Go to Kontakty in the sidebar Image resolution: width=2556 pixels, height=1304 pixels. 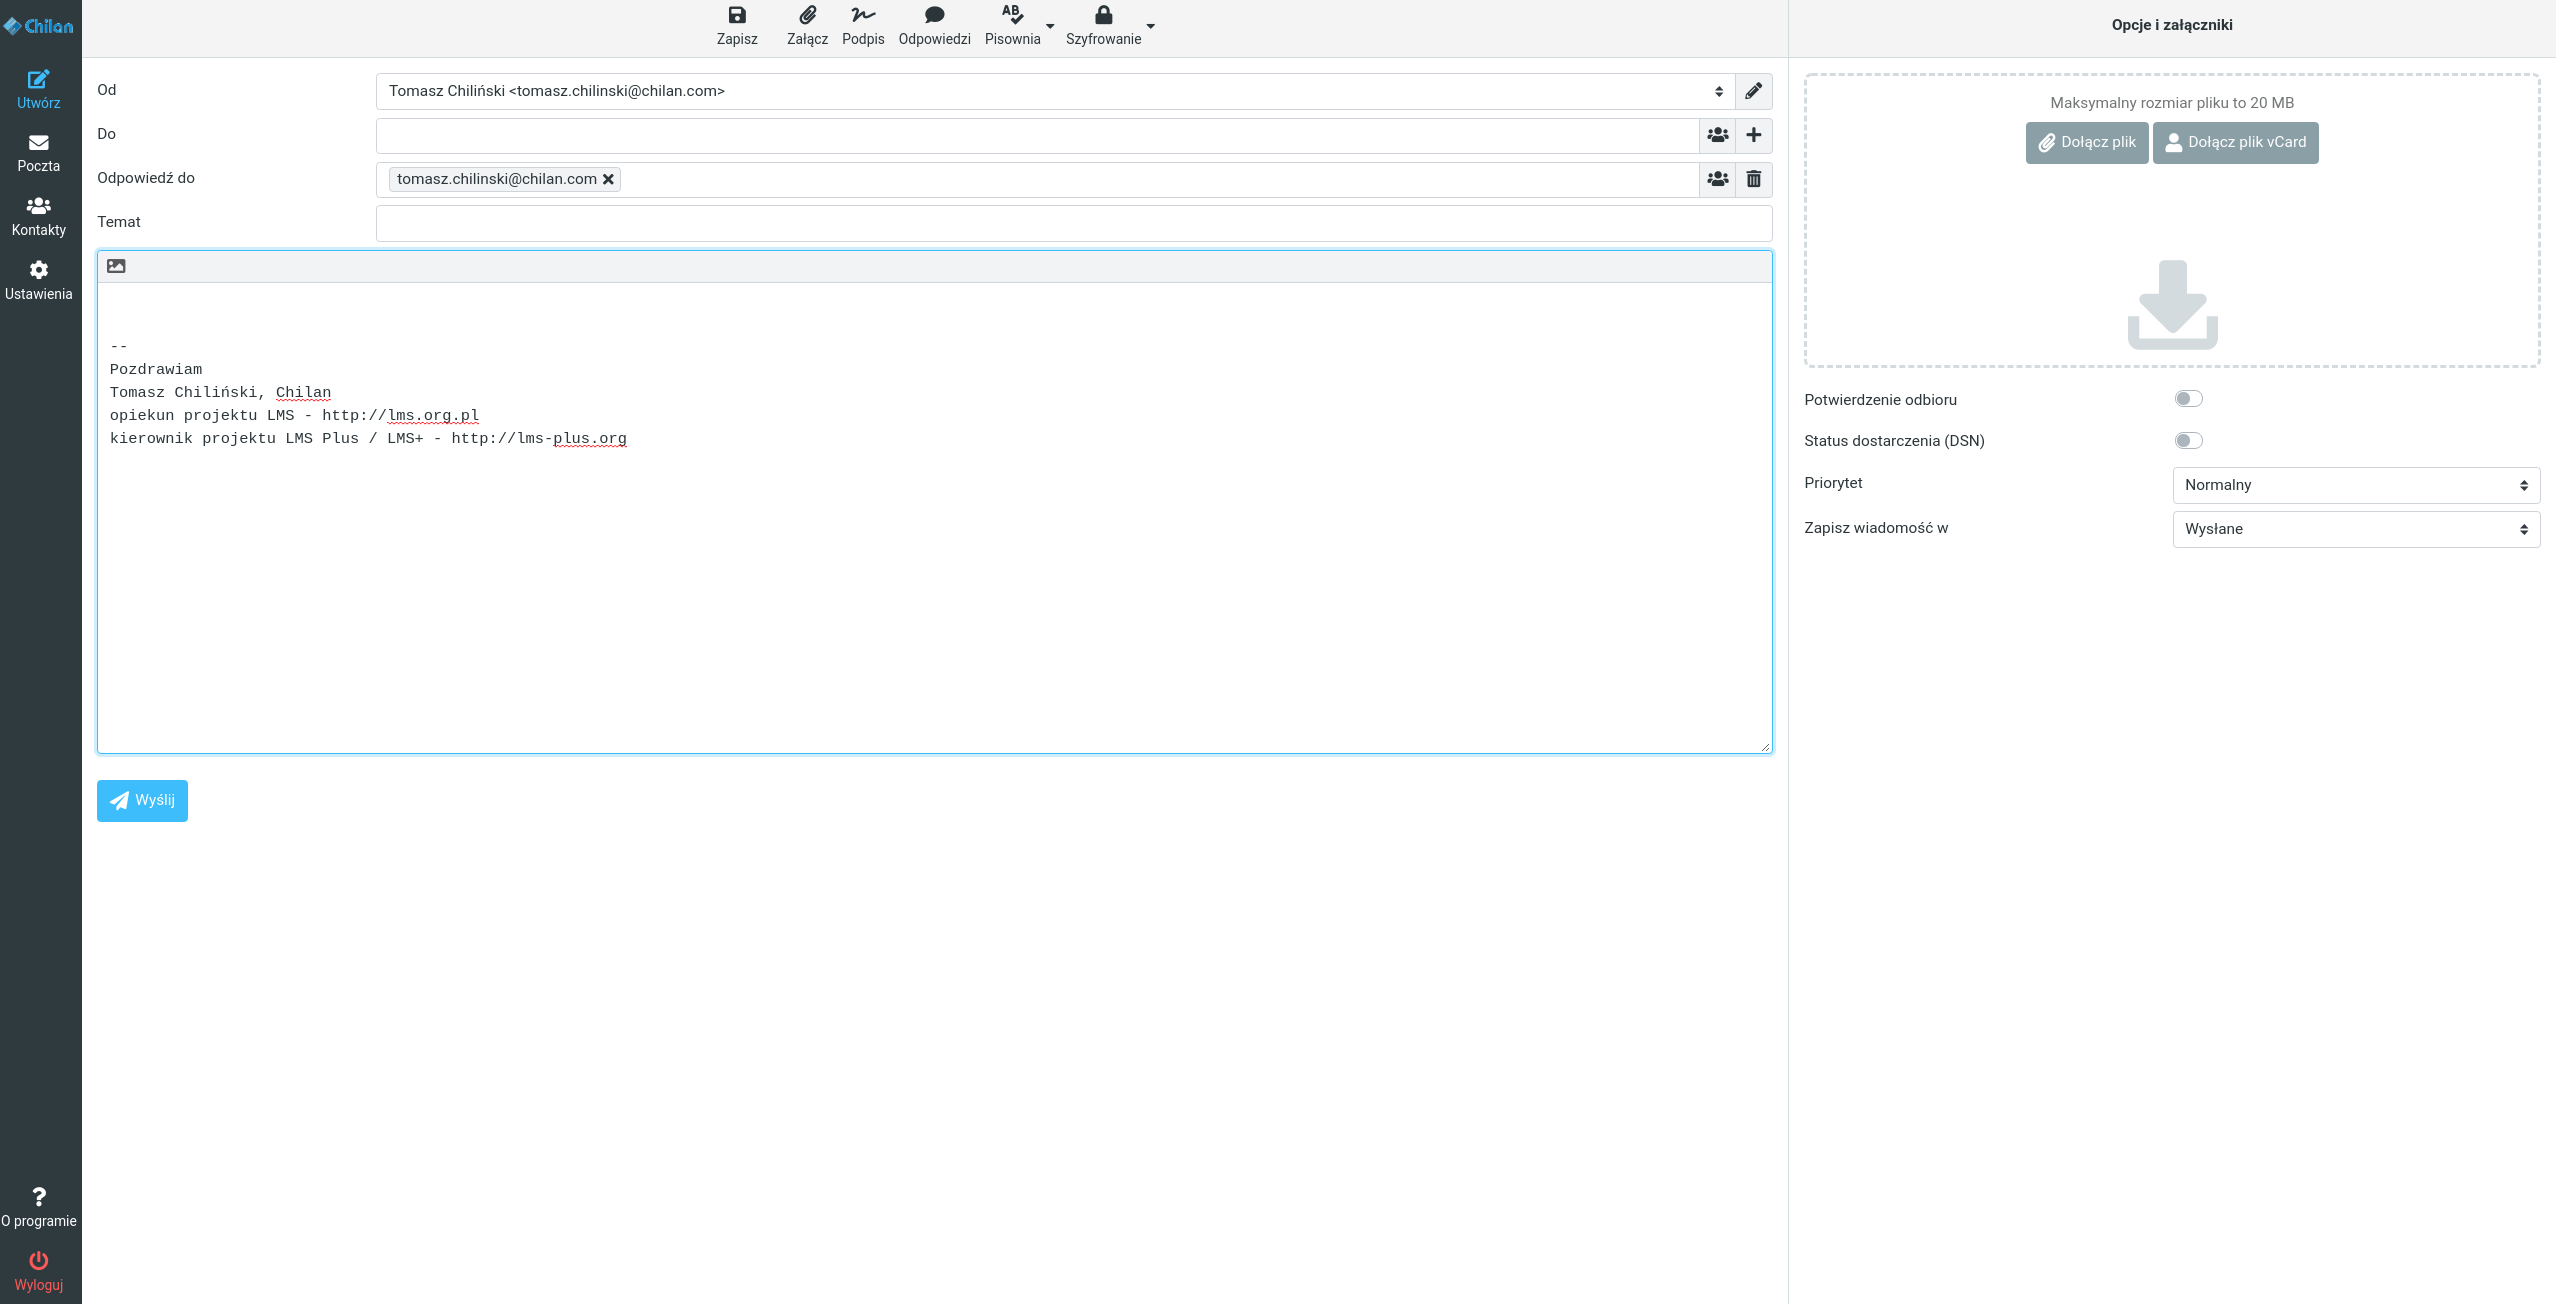(39, 216)
